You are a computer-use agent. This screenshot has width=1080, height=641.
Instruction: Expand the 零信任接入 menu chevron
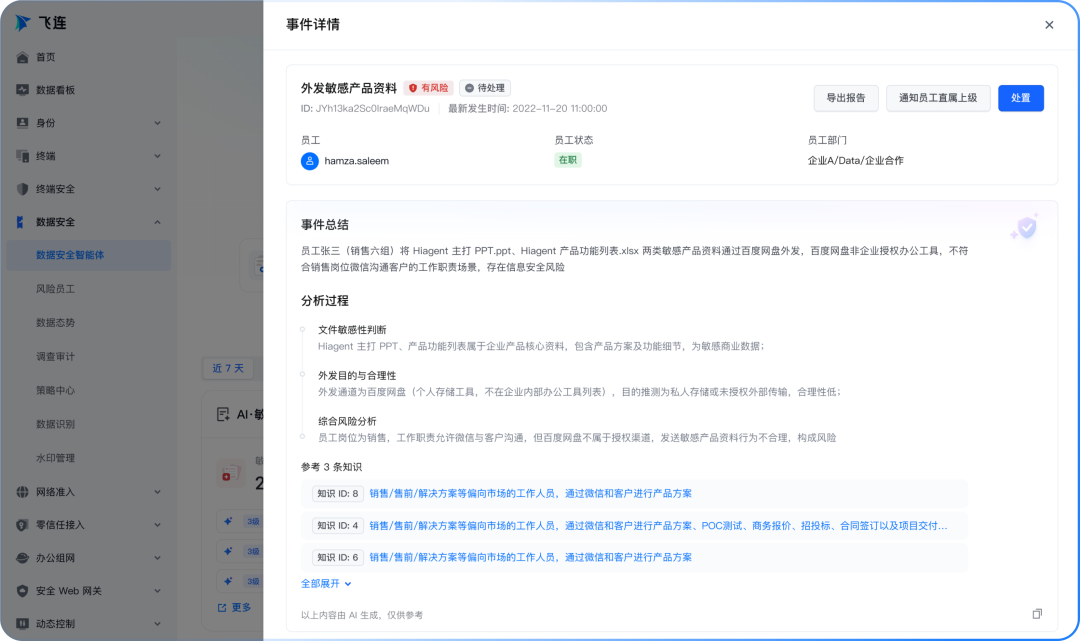click(158, 525)
